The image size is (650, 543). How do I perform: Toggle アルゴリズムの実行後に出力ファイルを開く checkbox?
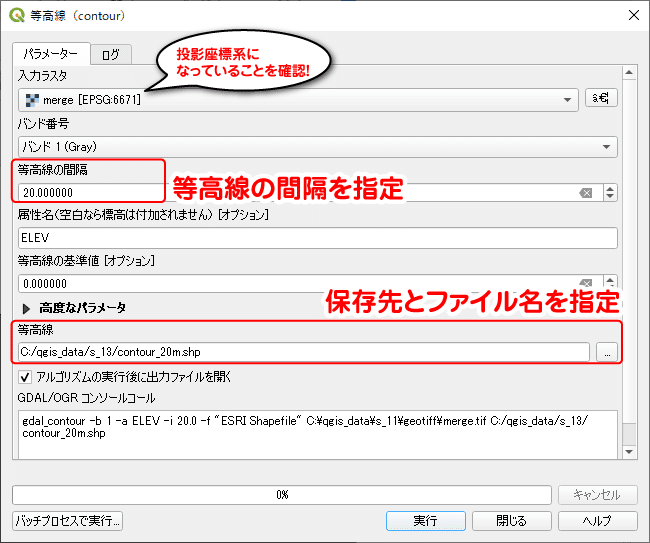coord(24,377)
